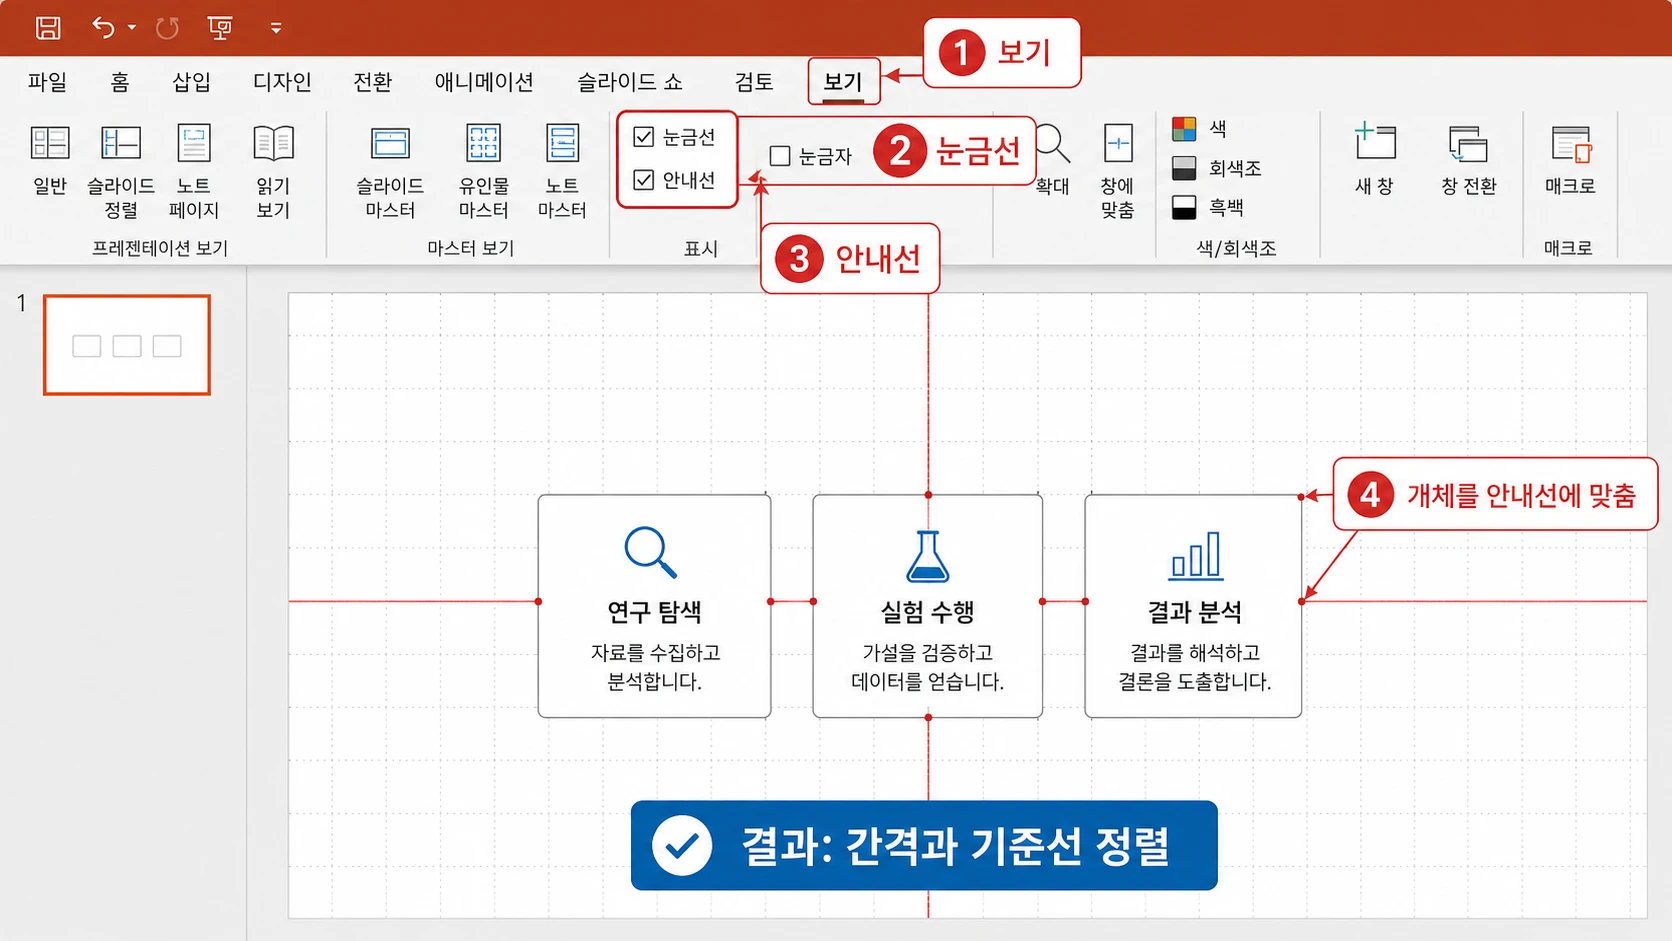Viewport: 1672px width, 941px height.
Task: Open the 파일 tab
Action: tap(47, 82)
